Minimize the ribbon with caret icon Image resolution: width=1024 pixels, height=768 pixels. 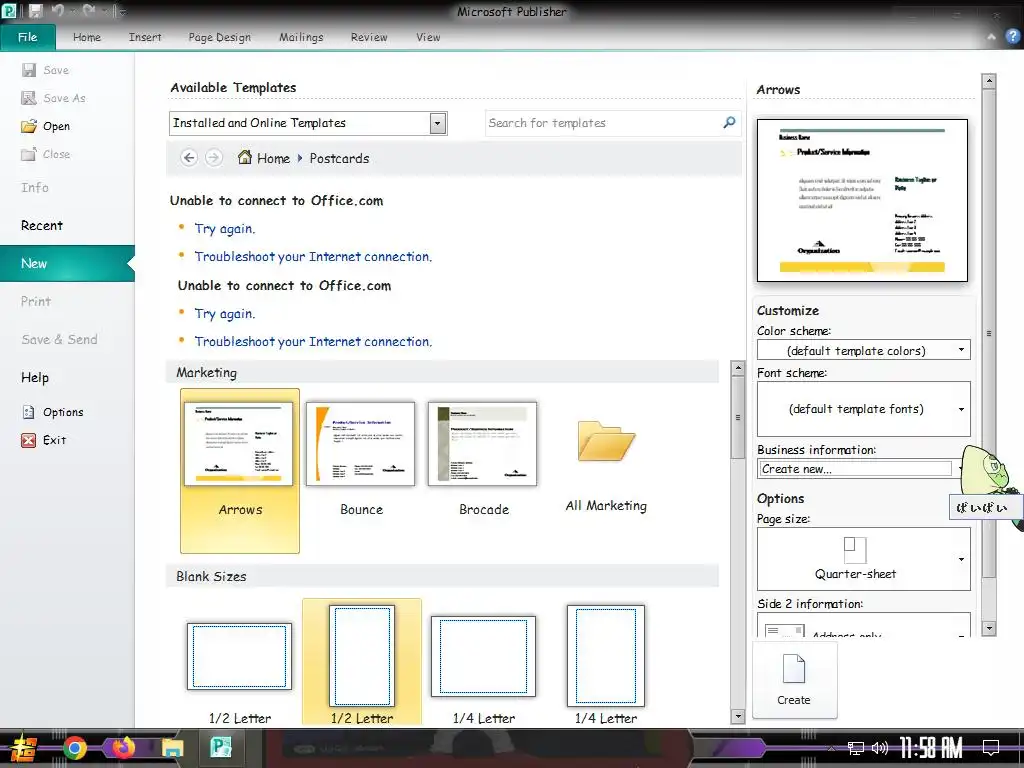991,37
